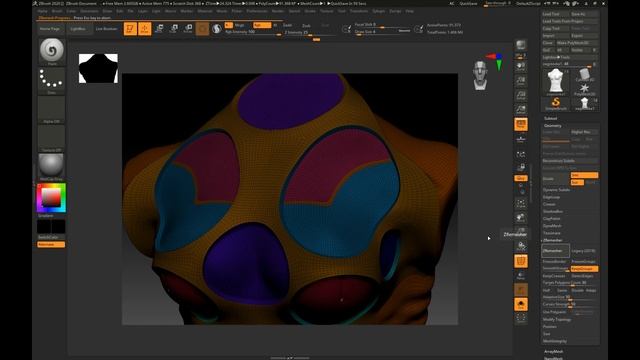Image resolution: width=640 pixels, height=360 pixels.
Task: Click the Live Boolean button
Action: tap(107, 29)
